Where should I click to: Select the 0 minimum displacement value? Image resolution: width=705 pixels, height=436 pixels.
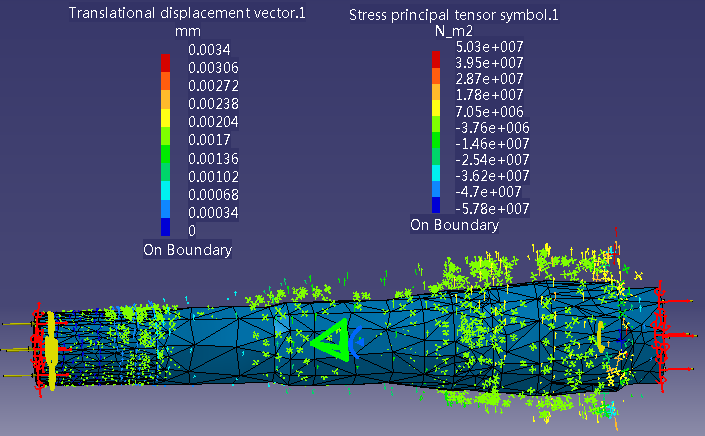click(192, 231)
